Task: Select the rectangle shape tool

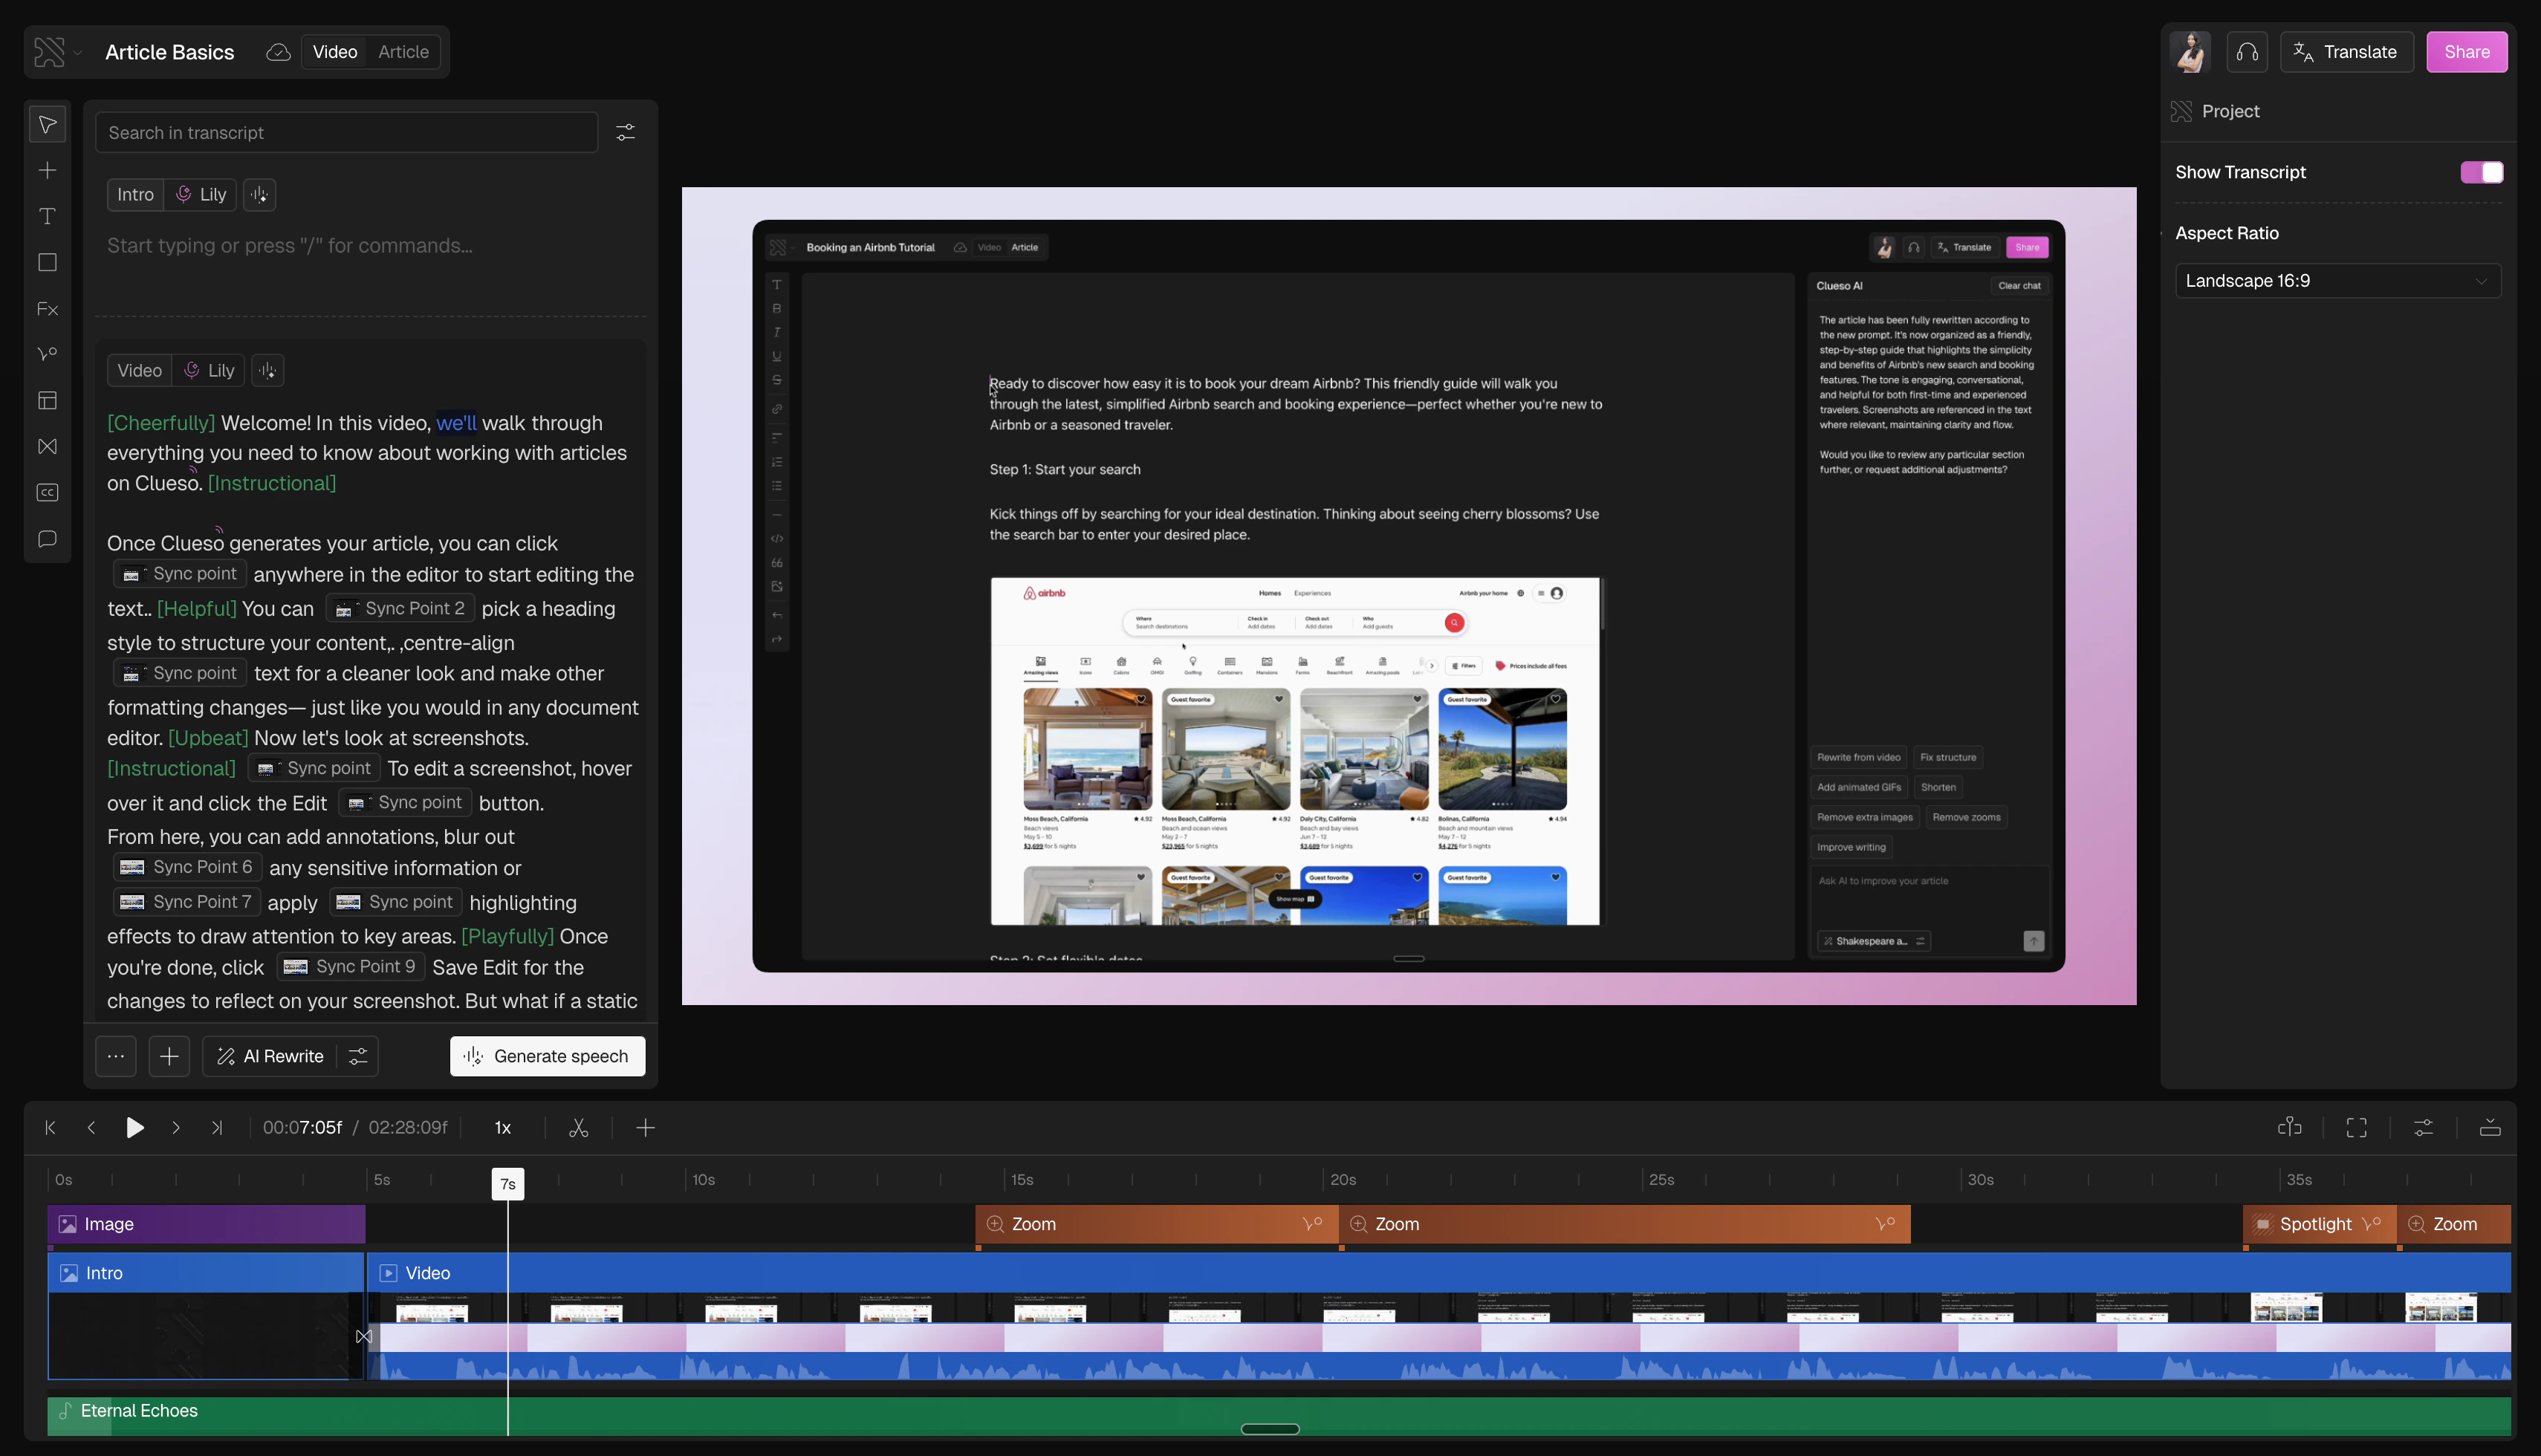Action: (47, 262)
